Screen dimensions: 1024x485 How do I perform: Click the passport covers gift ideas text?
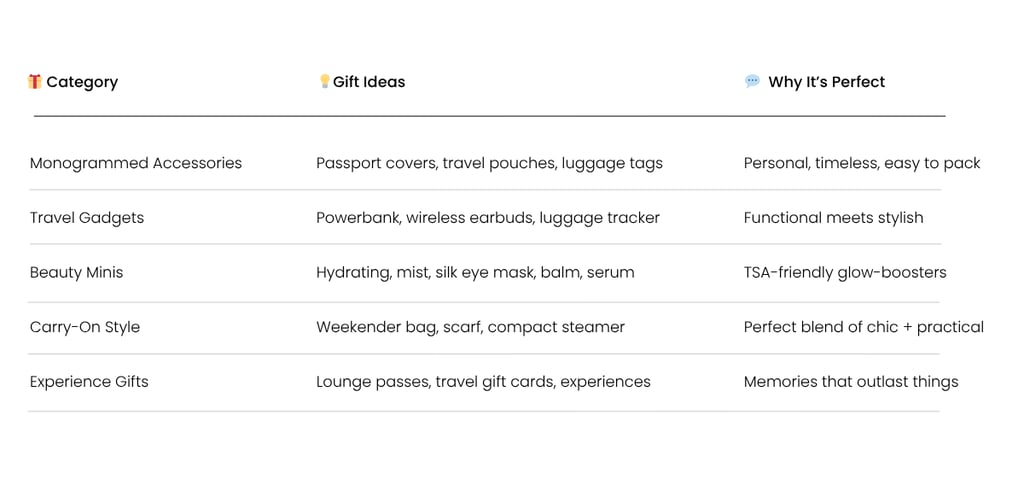(x=489, y=163)
